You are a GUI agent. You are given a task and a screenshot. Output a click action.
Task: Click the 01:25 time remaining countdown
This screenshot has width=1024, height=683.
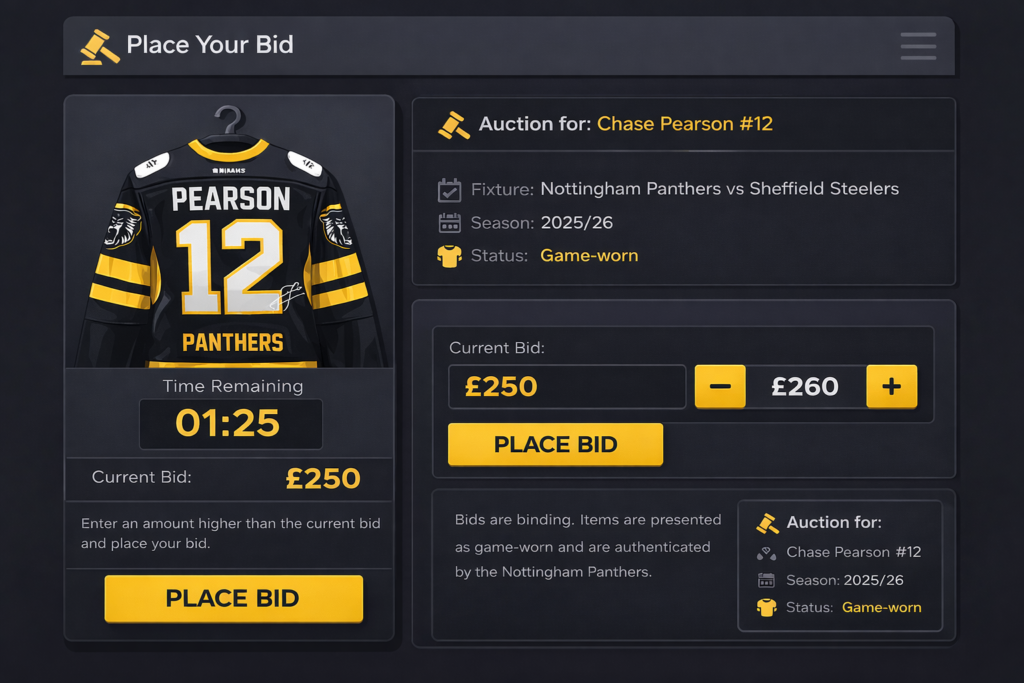pyautogui.click(x=229, y=424)
